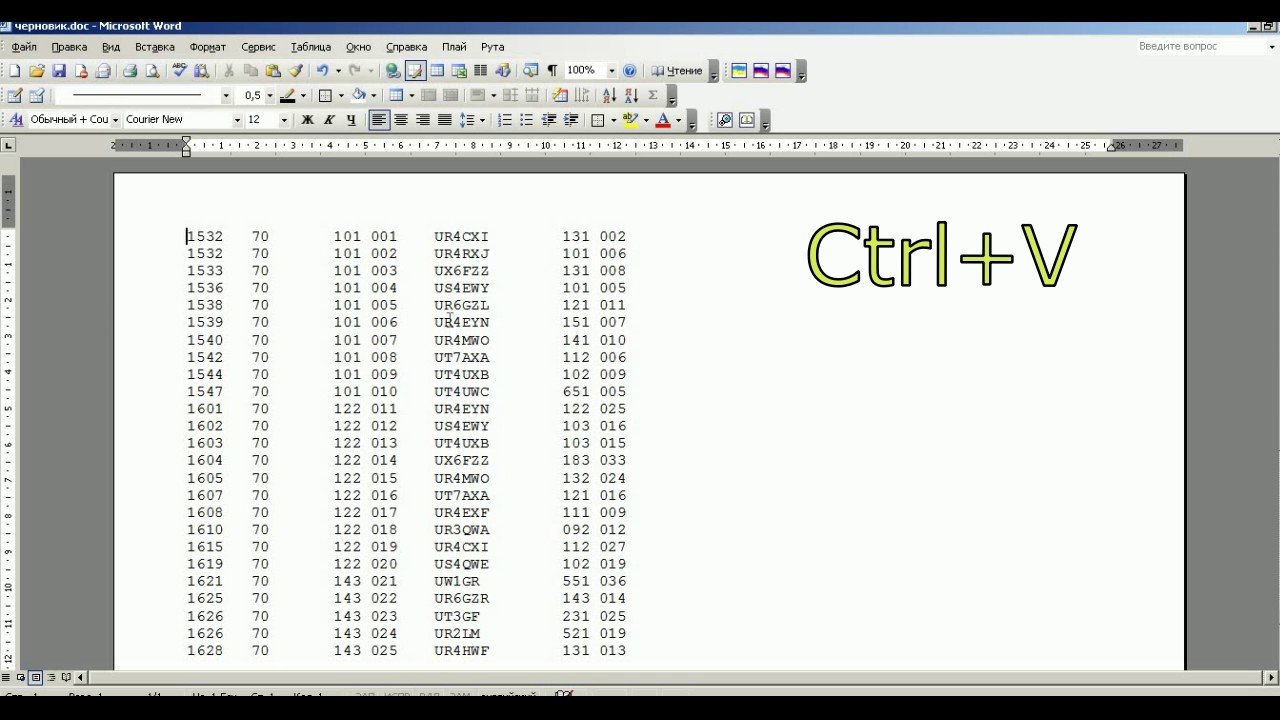
Task: Click the Paste clipboard icon
Action: pyautogui.click(x=273, y=71)
